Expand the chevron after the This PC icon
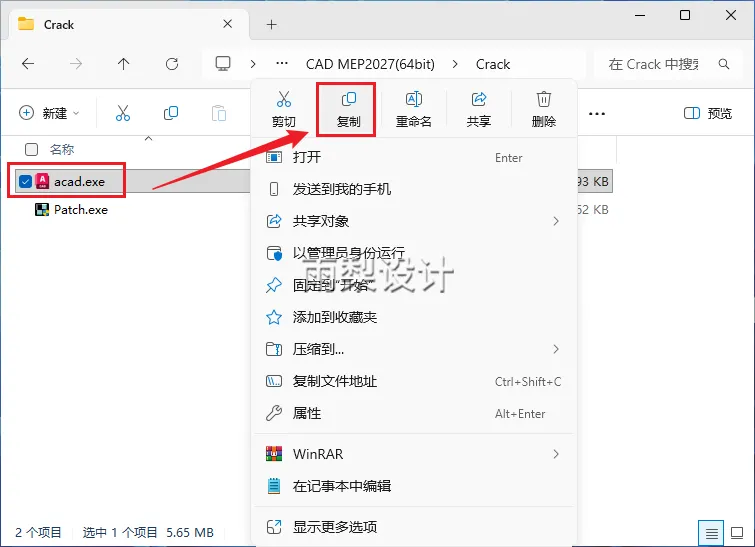 tap(253, 64)
